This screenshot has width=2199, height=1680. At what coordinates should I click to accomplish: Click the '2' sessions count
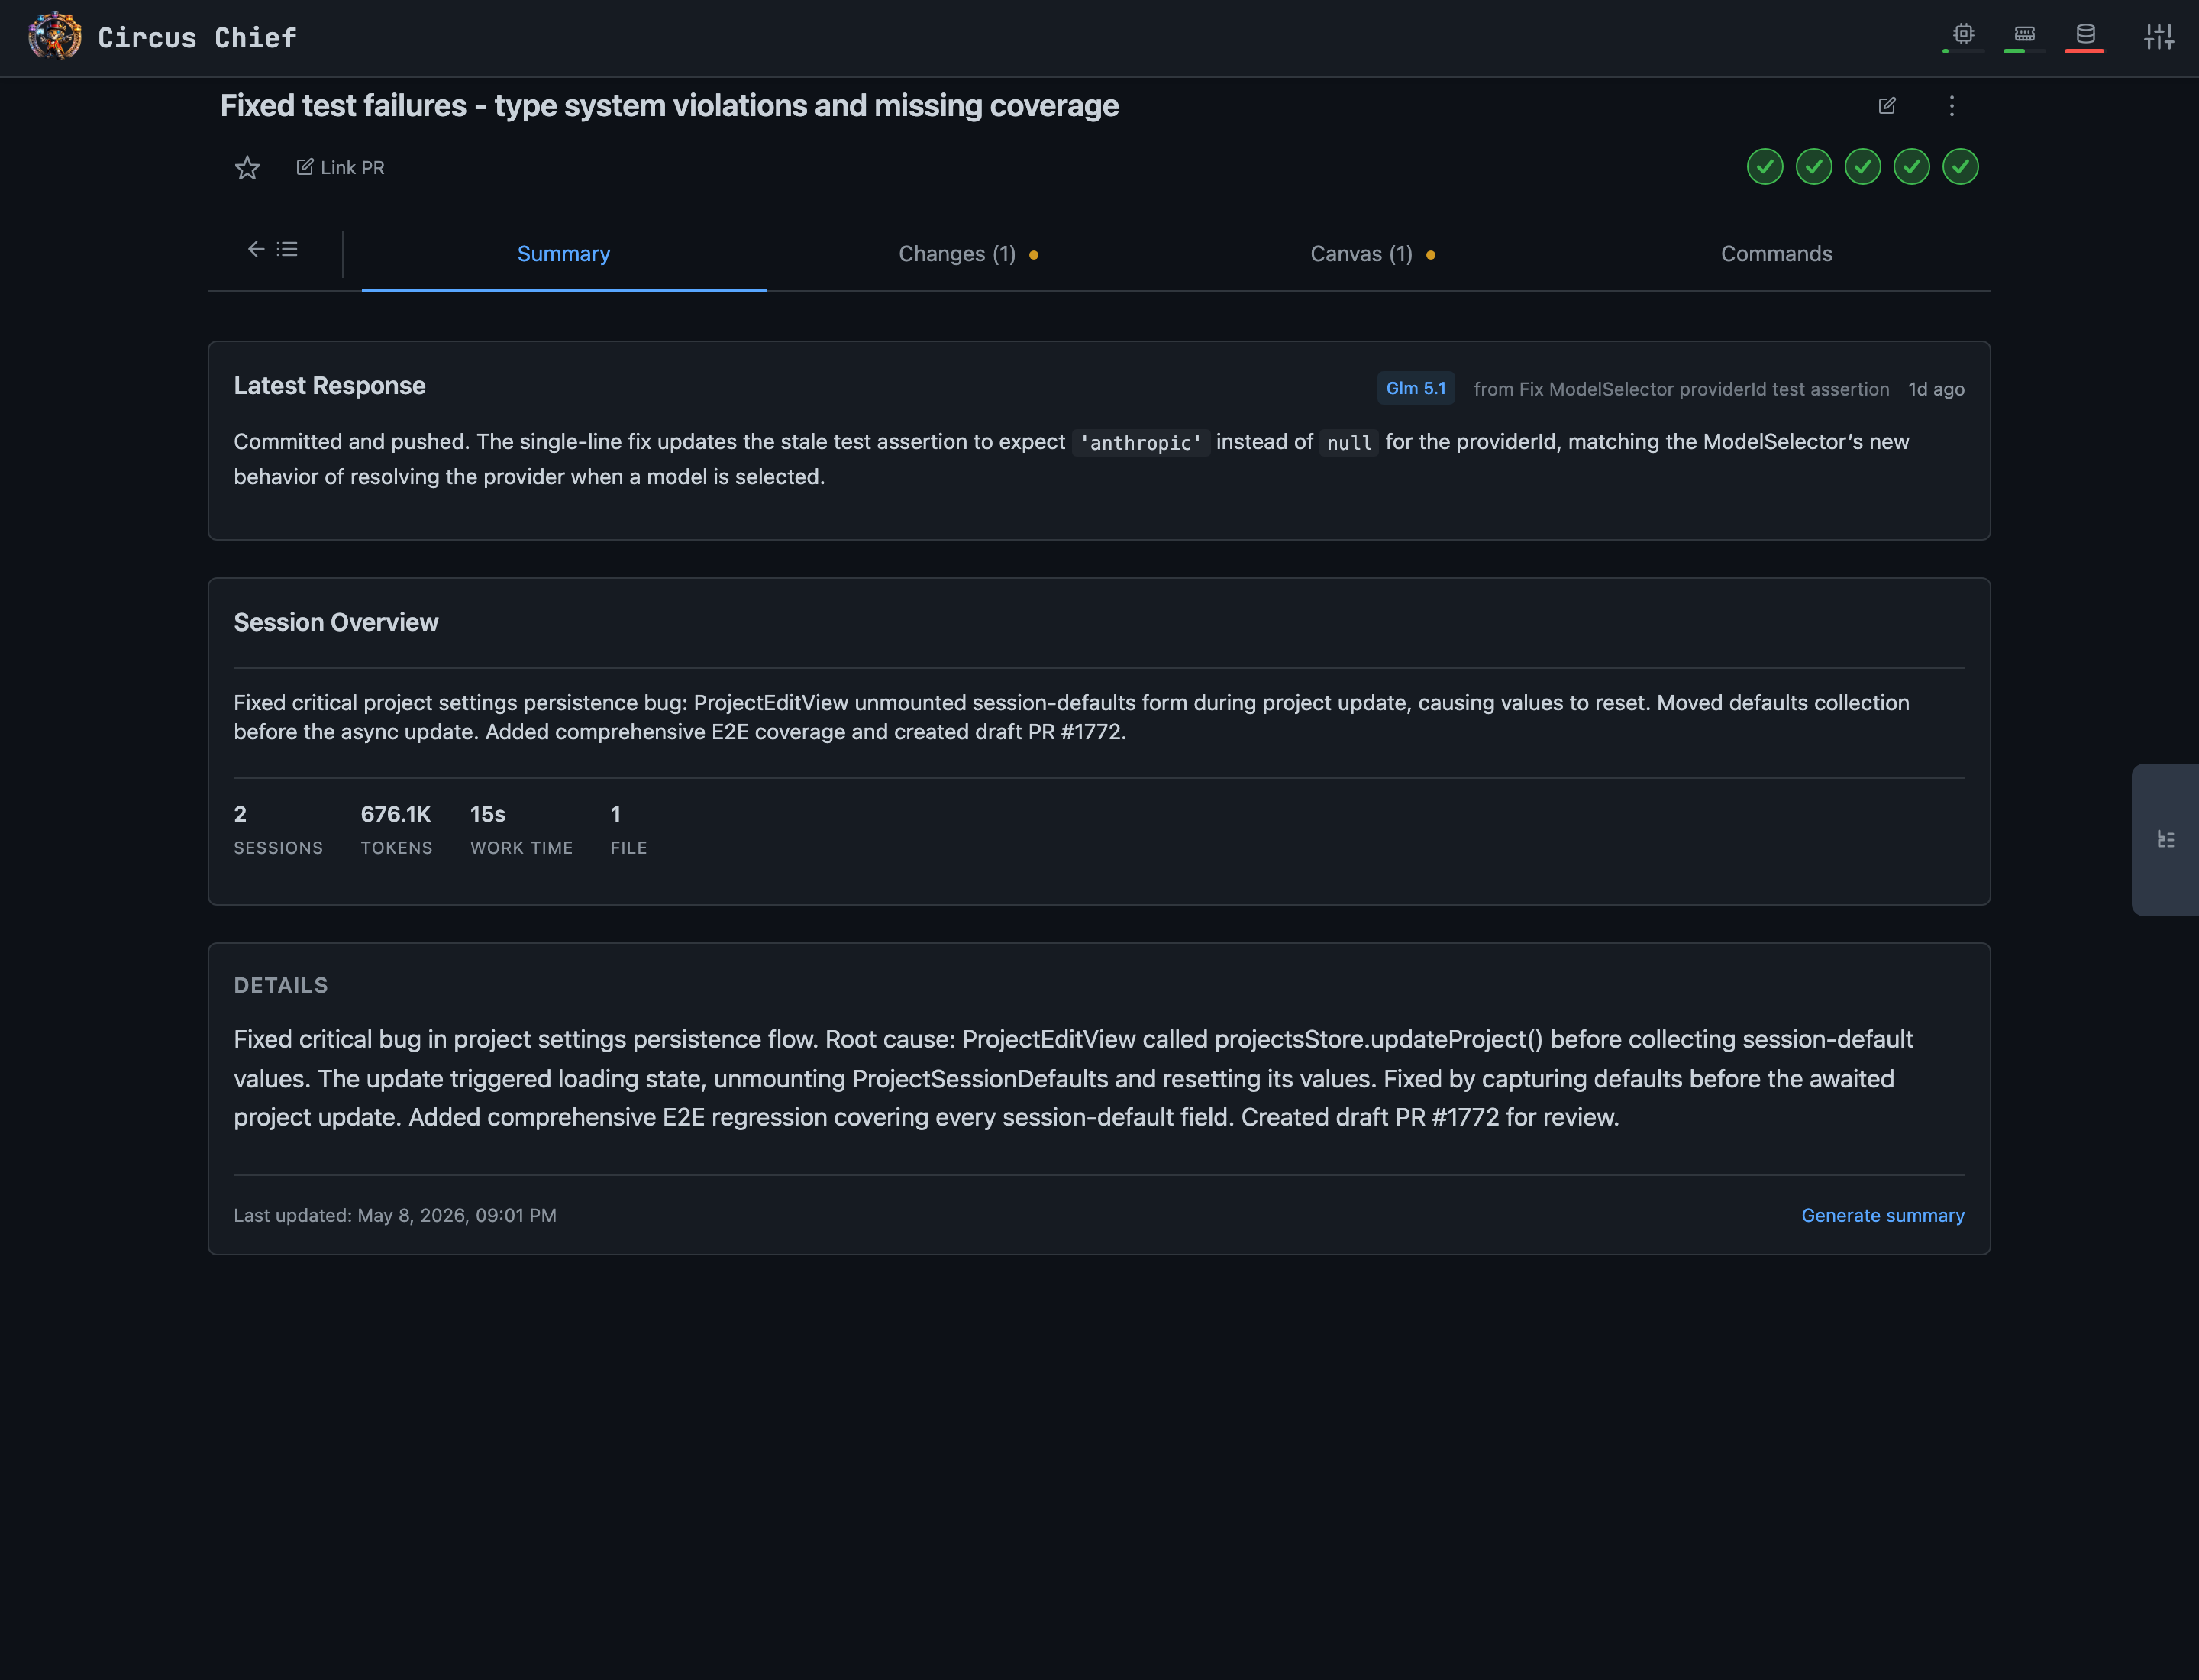(x=240, y=814)
